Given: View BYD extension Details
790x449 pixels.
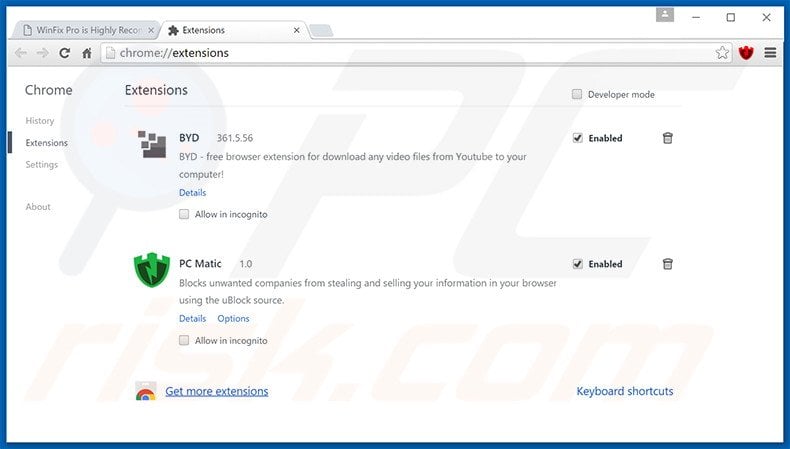Looking at the screenshot, I should 192,193.
